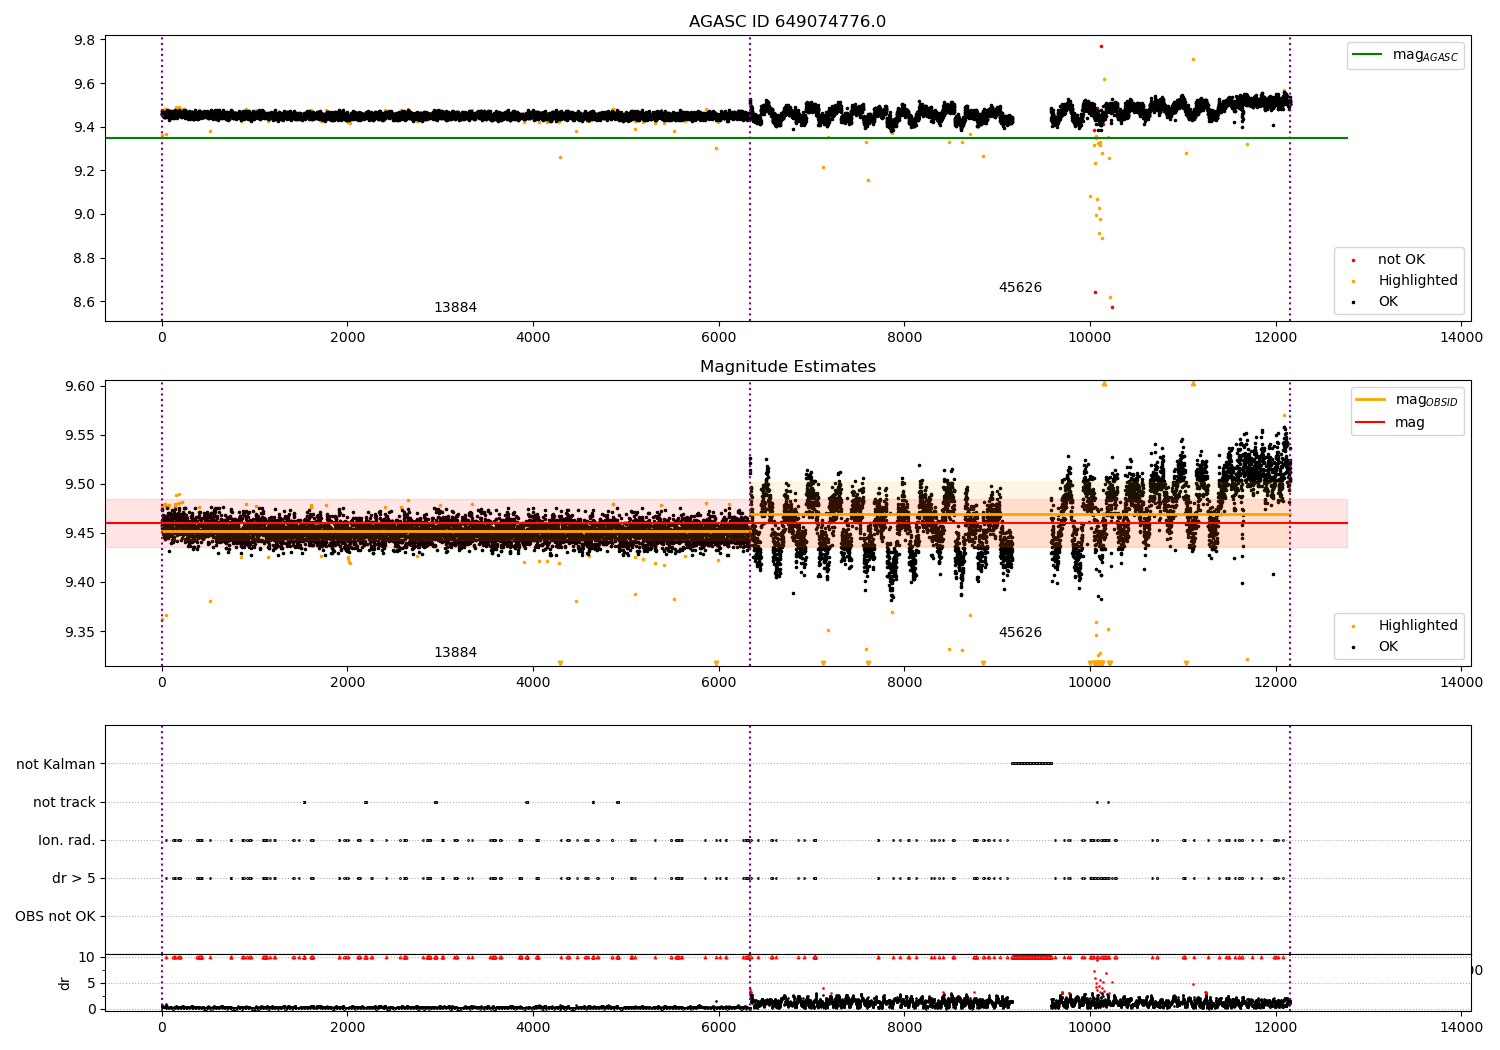This screenshot has width=1500, height=1050.
Task: Click the green mag AGASC legend line sample
Action: click(1368, 55)
